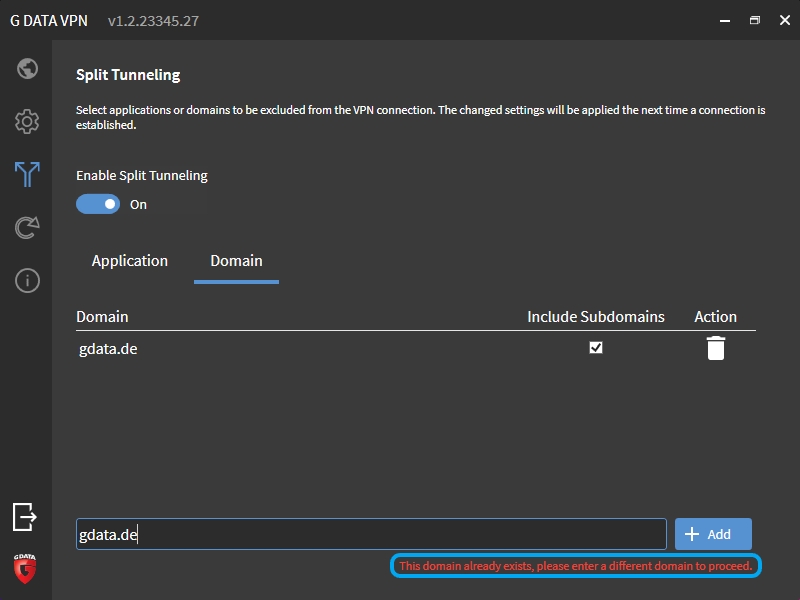The width and height of the screenshot is (800, 600).
Task: Open the globe connection page in sidebar
Action: pyautogui.click(x=27, y=69)
